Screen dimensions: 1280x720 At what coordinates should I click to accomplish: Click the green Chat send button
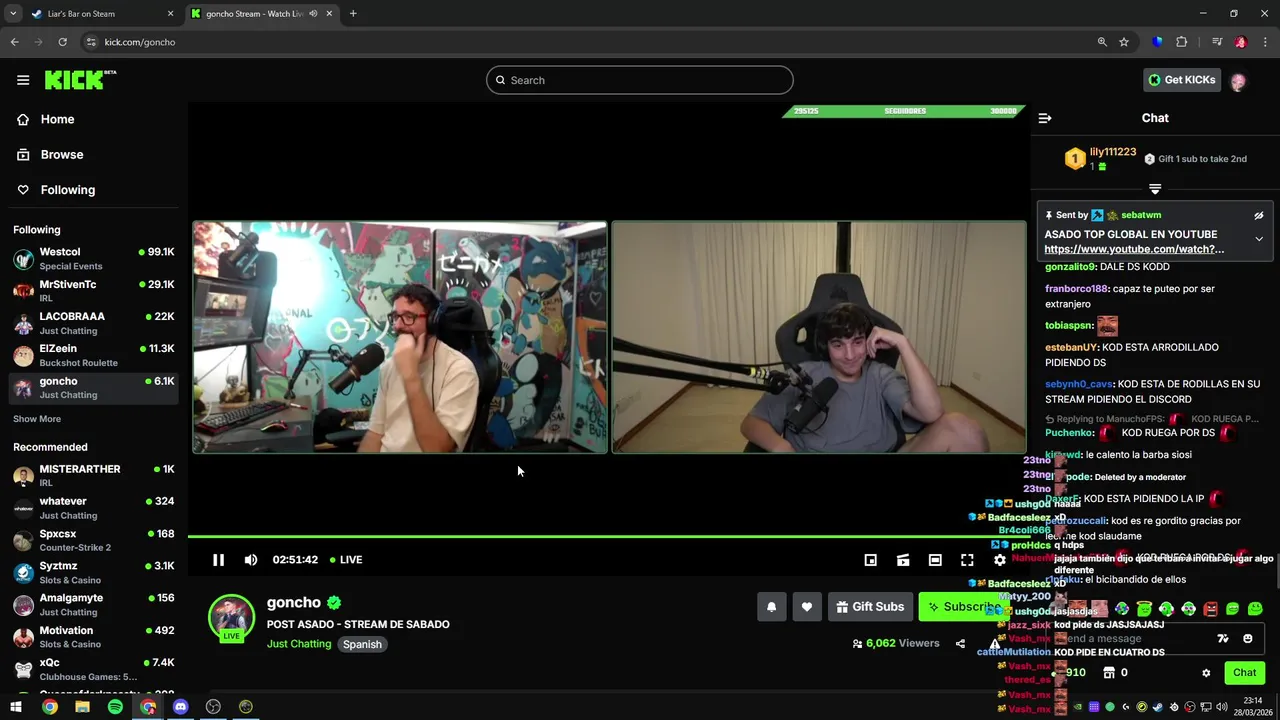(x=1244, y=673)
